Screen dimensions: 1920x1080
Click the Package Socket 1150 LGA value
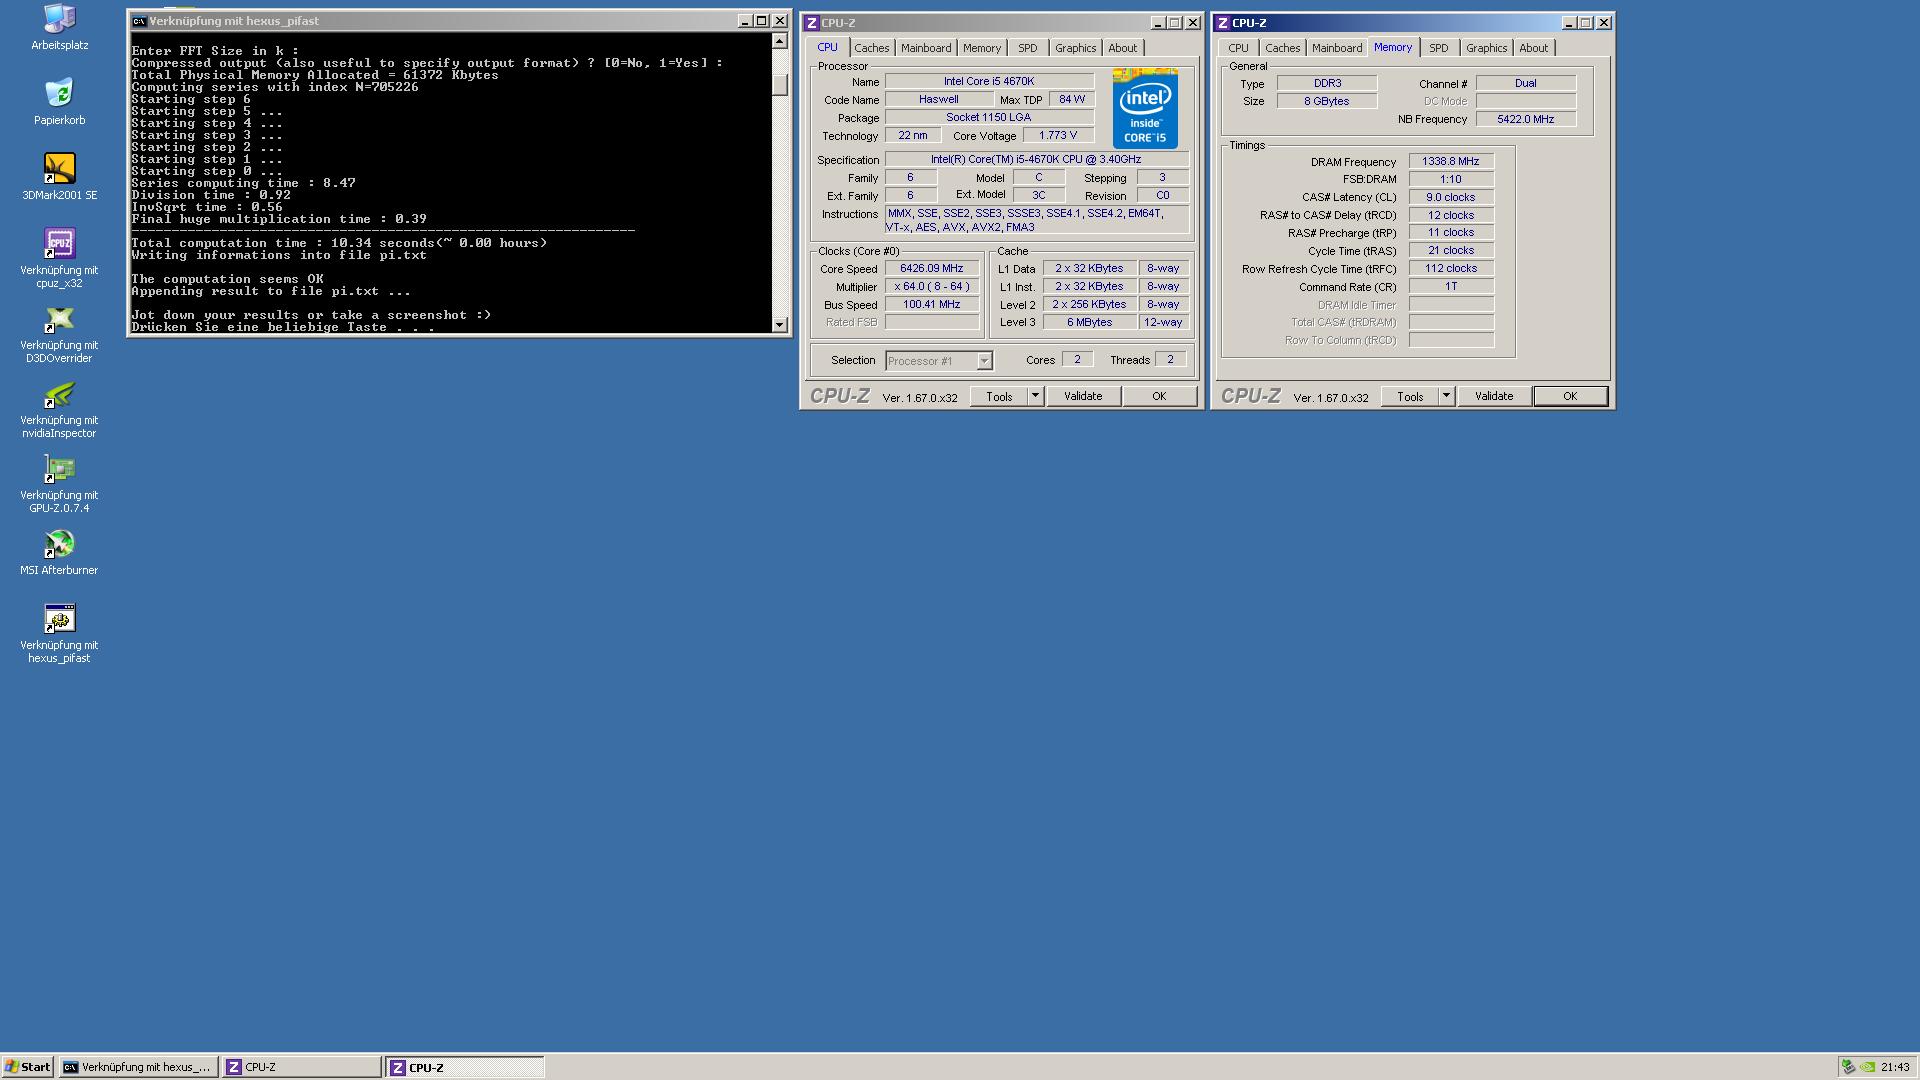pyautogui.click(x=989, y=118)
